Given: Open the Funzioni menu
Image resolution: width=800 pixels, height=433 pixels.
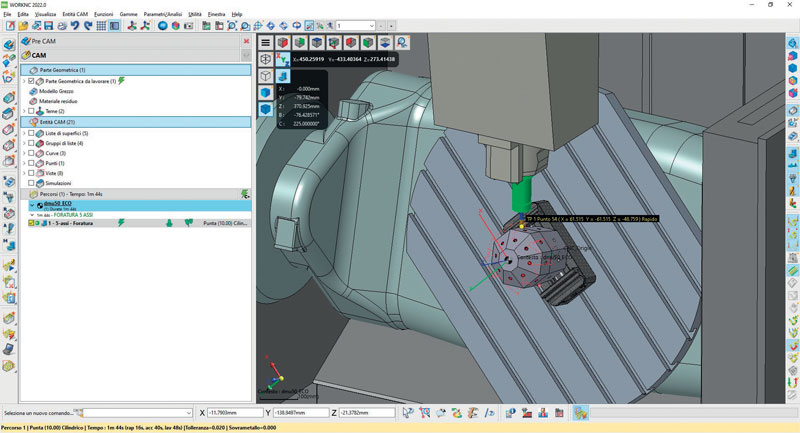Looking at the screenshot, I should 104,14.
